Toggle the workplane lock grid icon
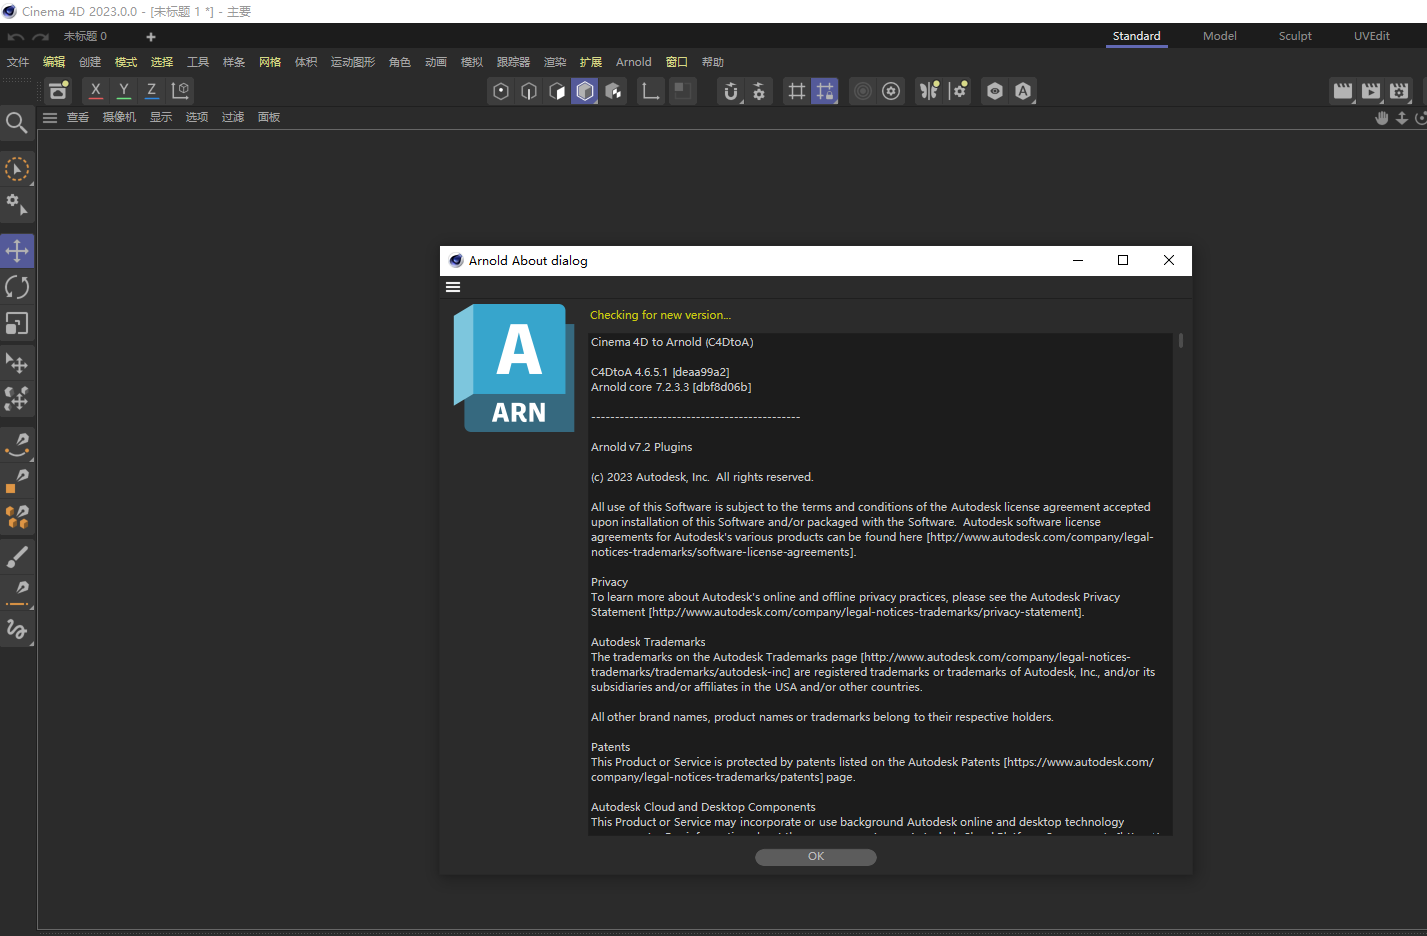Image resolution: width=1427 pixels, height=936 pixels. tap(825, 91)
